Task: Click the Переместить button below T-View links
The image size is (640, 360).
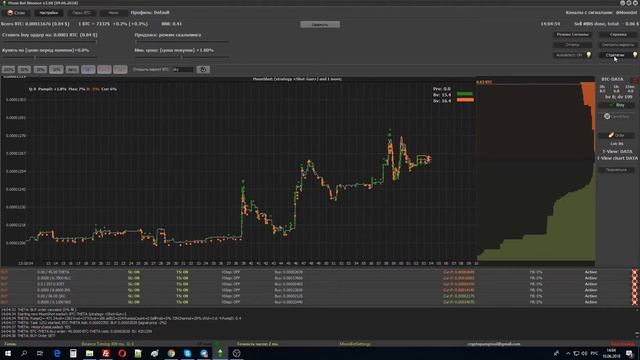Action: coord(617,170)
